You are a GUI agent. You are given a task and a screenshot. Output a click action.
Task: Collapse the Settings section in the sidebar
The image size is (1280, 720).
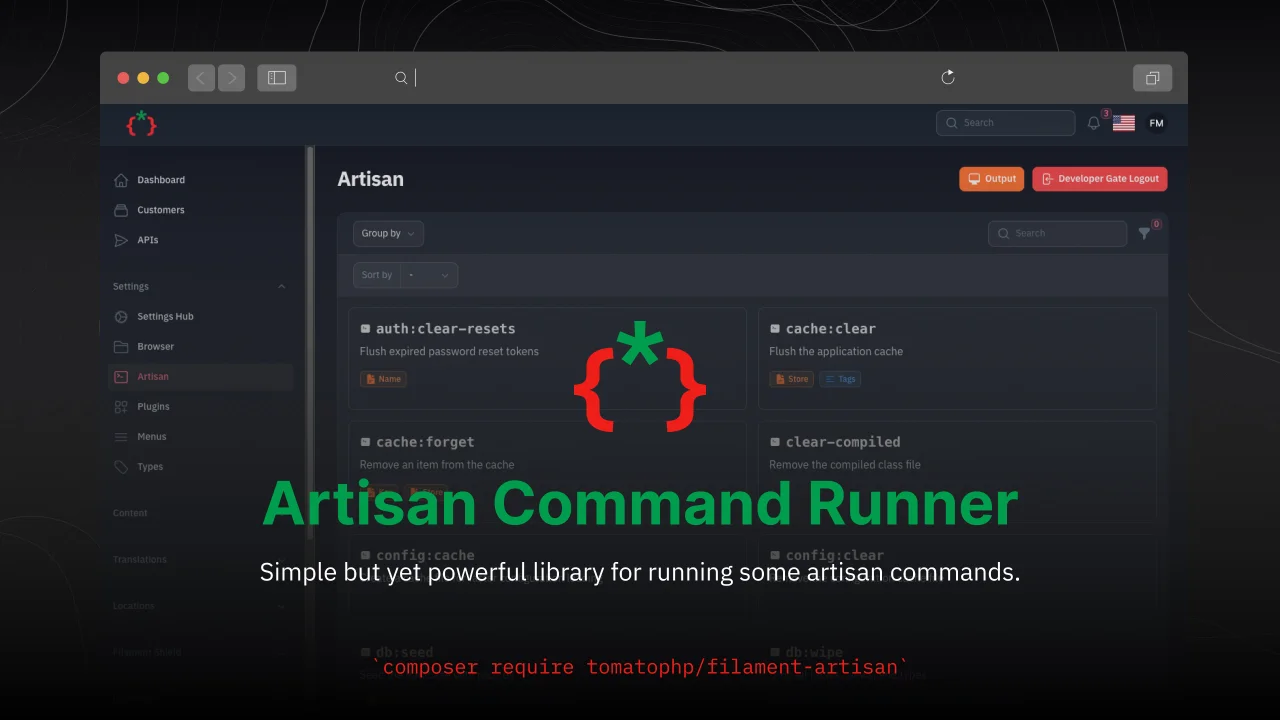(x=281, y=286)
